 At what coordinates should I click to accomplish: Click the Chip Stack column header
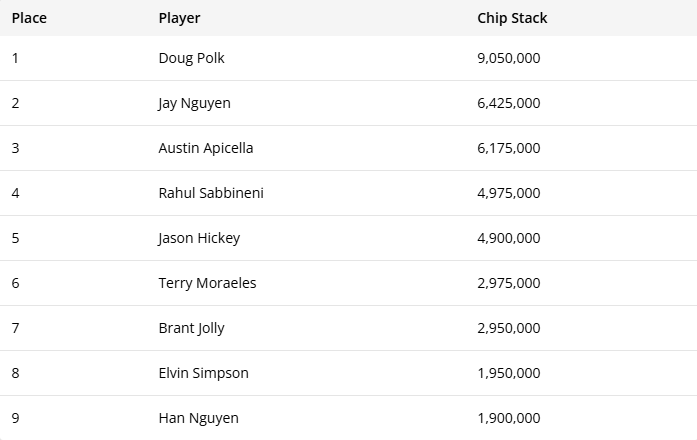(512, 18)
